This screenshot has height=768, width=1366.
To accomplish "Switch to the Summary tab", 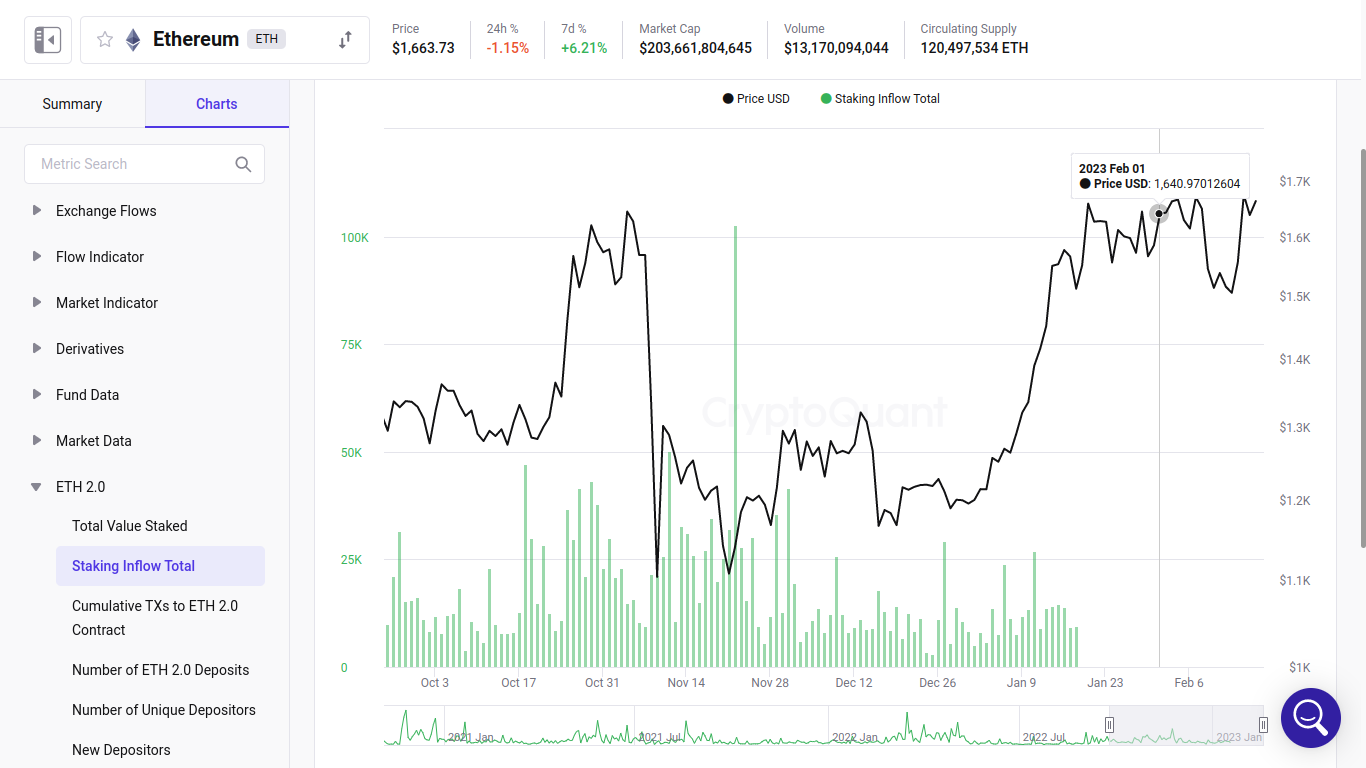I will coord(72,104).
